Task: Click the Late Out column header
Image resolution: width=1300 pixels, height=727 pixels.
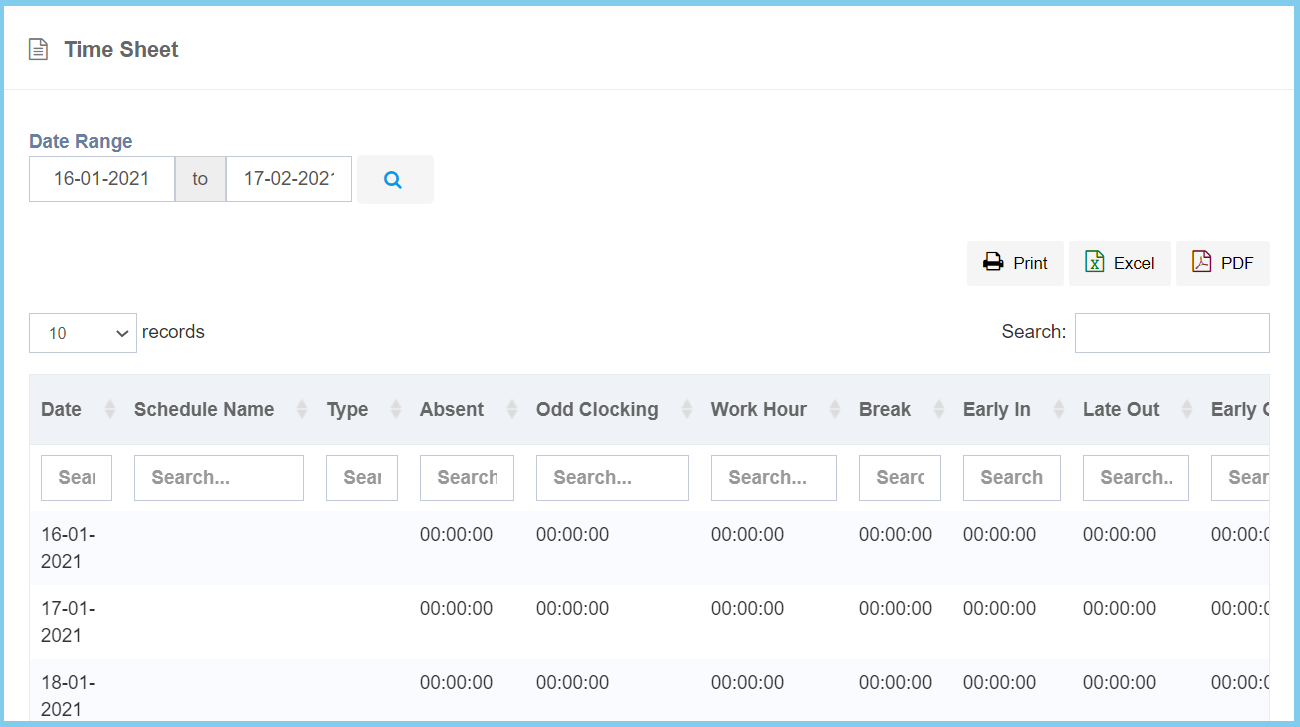Action: (1121, 410)
